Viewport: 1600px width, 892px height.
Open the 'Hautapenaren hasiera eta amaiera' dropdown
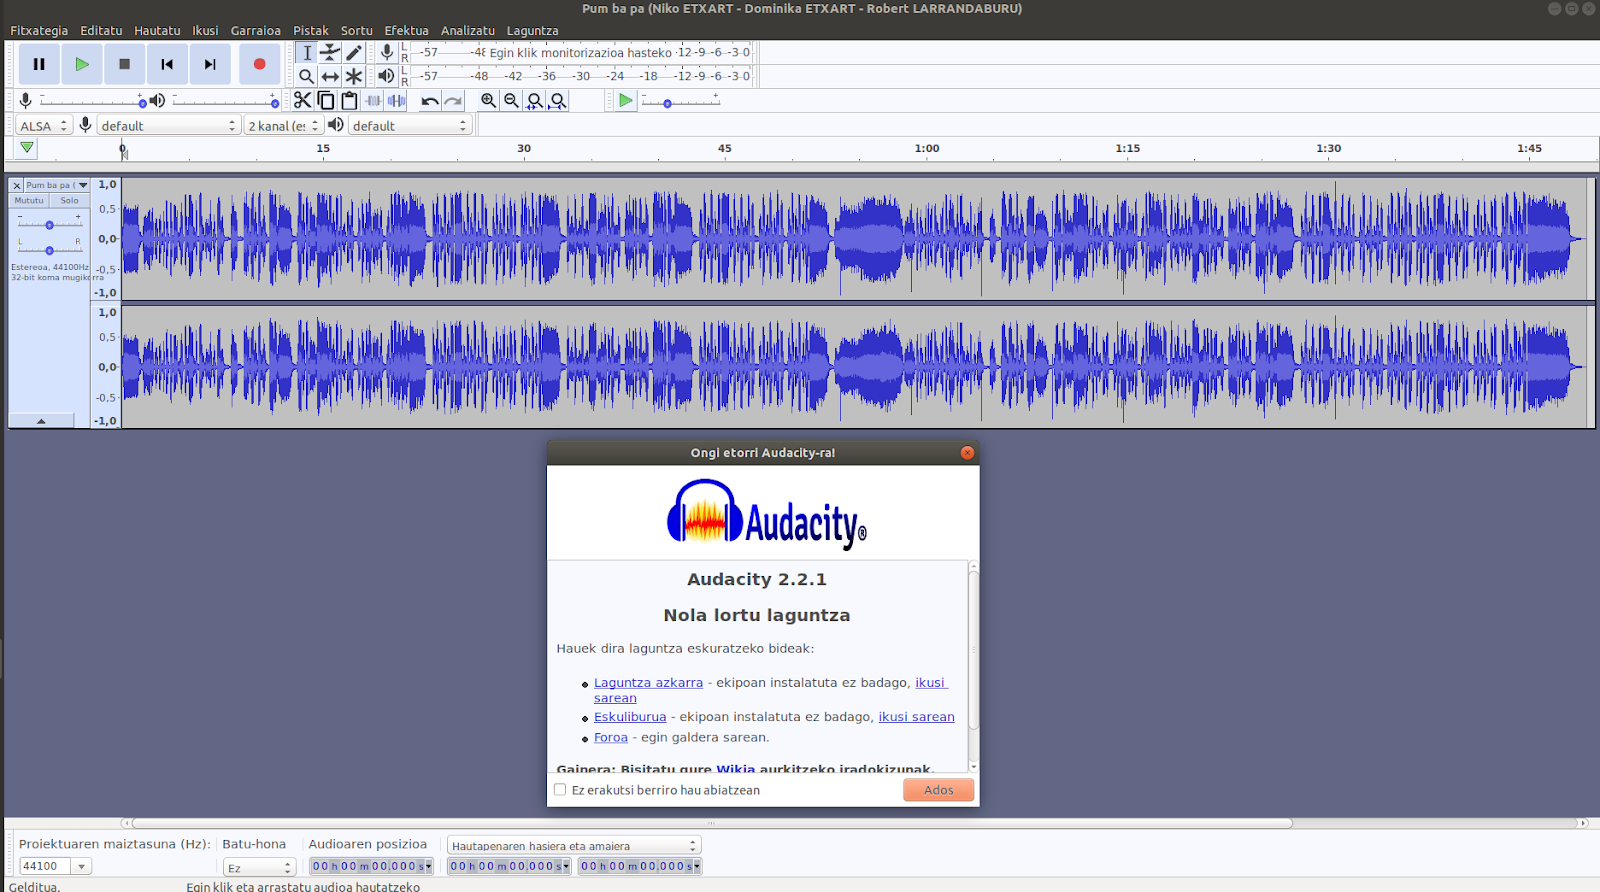[x=573, y=846]
